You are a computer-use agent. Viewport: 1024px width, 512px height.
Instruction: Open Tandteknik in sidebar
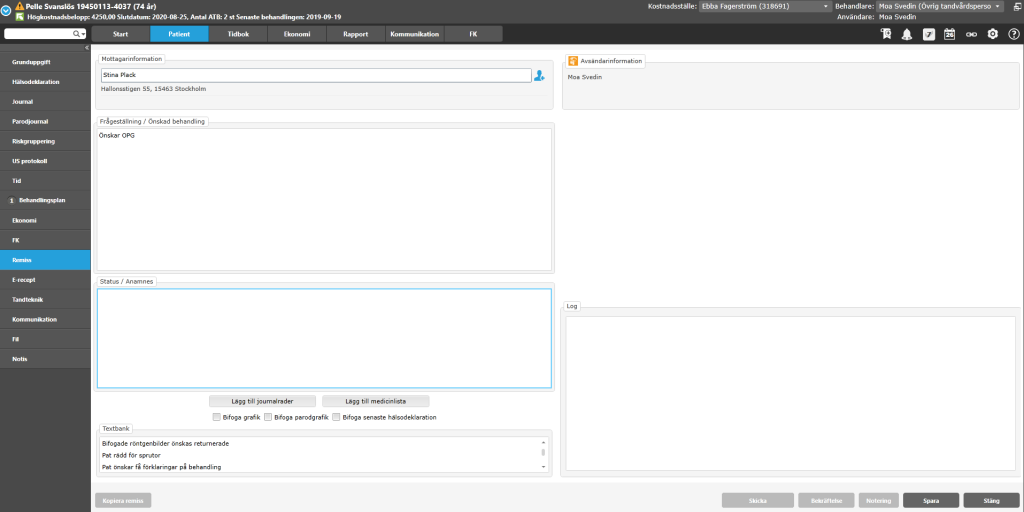45,300
